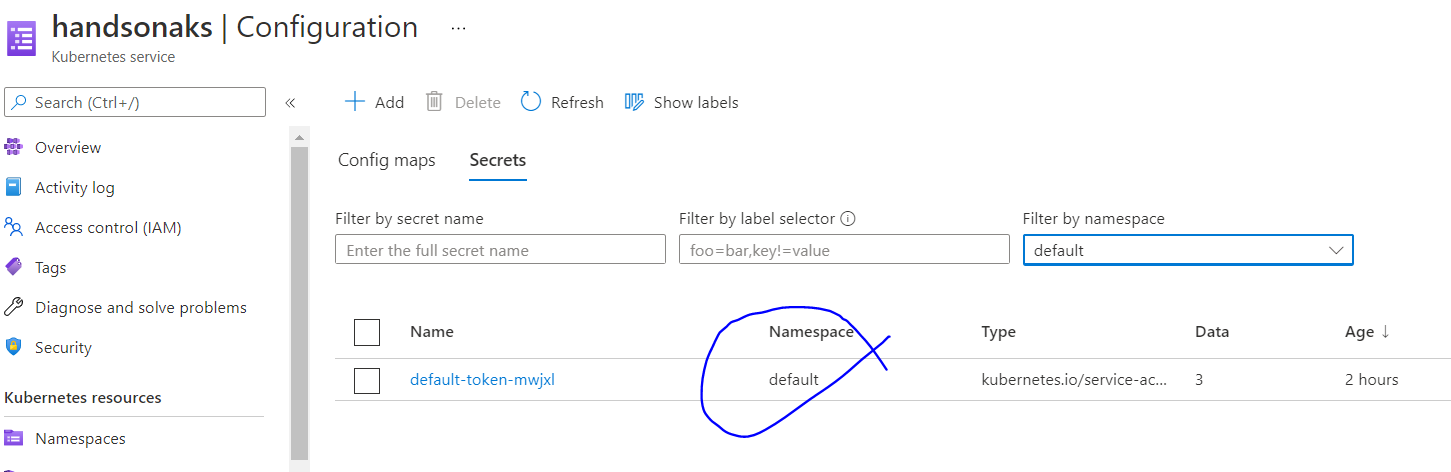Open the default-token-mwjxl secret link
Image resolution: width=1451 pixels, height=472 pixels.
point(482,380)
